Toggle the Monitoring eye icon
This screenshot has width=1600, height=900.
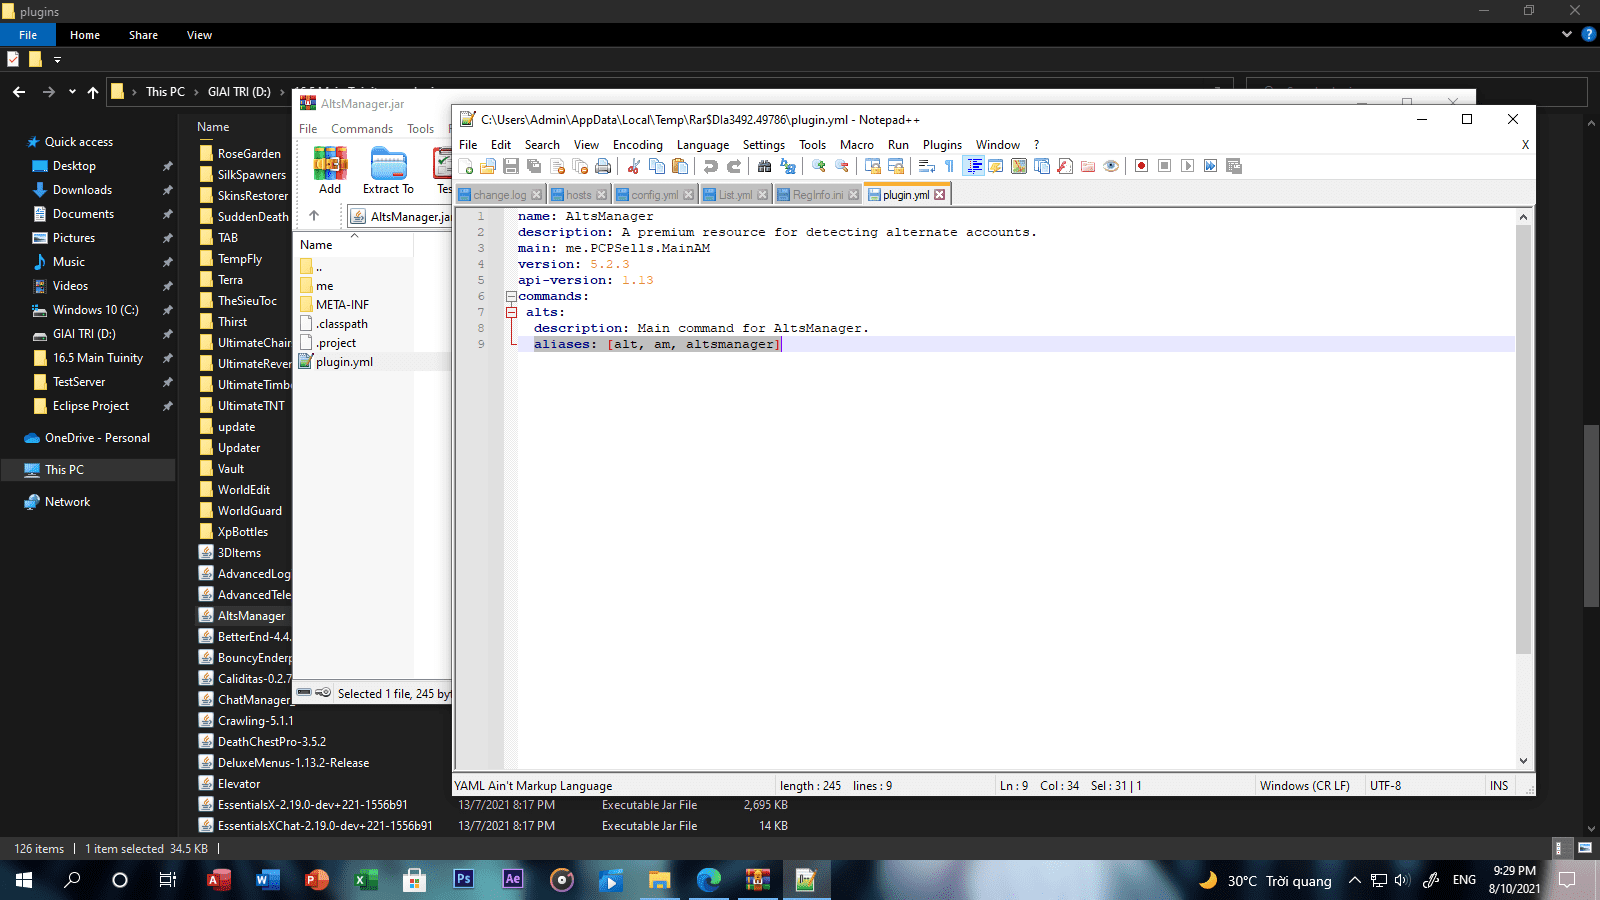1111,166
